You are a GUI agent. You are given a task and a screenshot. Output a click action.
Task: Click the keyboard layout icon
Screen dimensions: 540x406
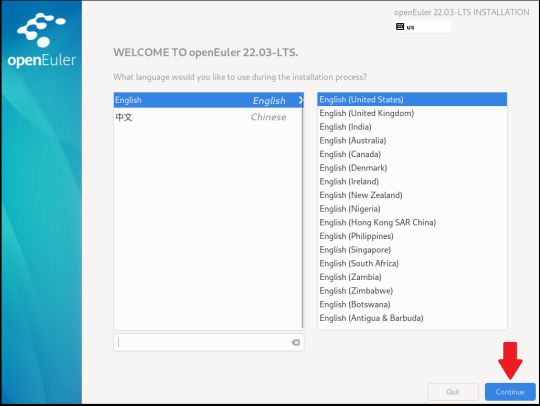pyautogui.click(x=399, y=27)
